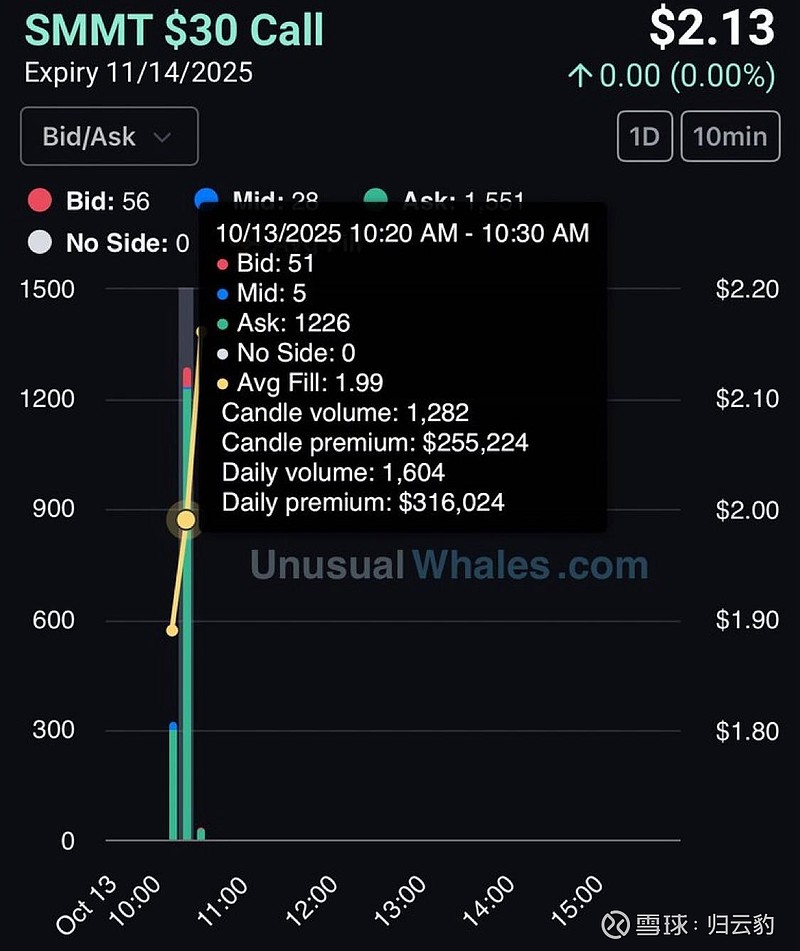Click the small green bar near 10:30

tap(201, 834)
